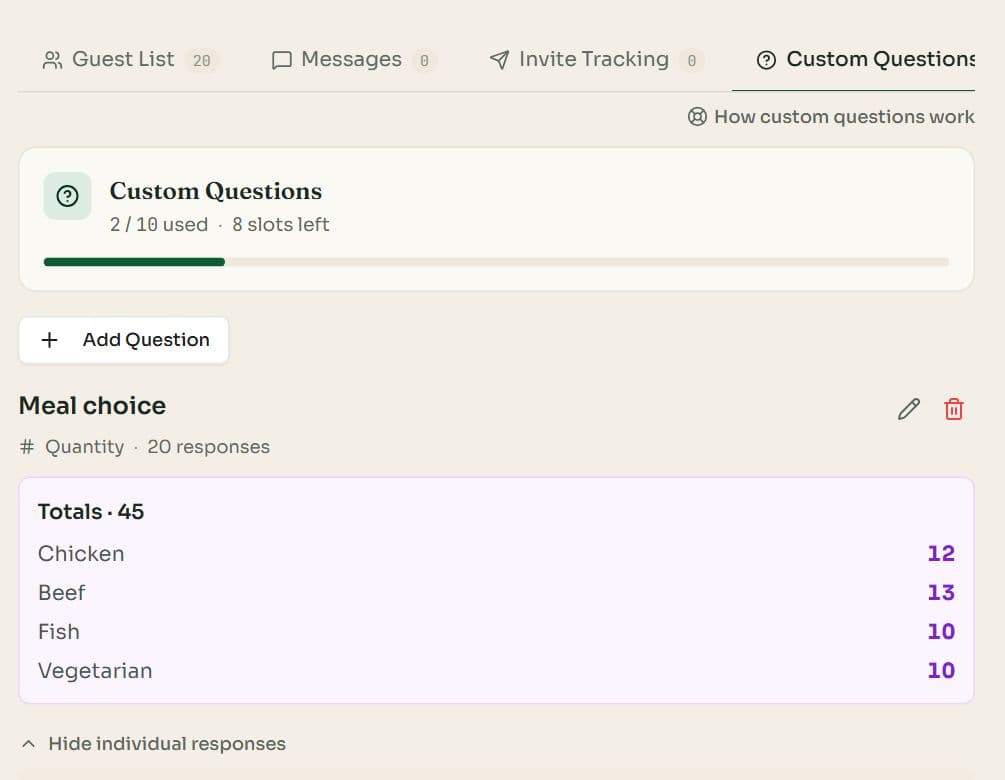Open the Invite Tracking tab

coord(596,60)
